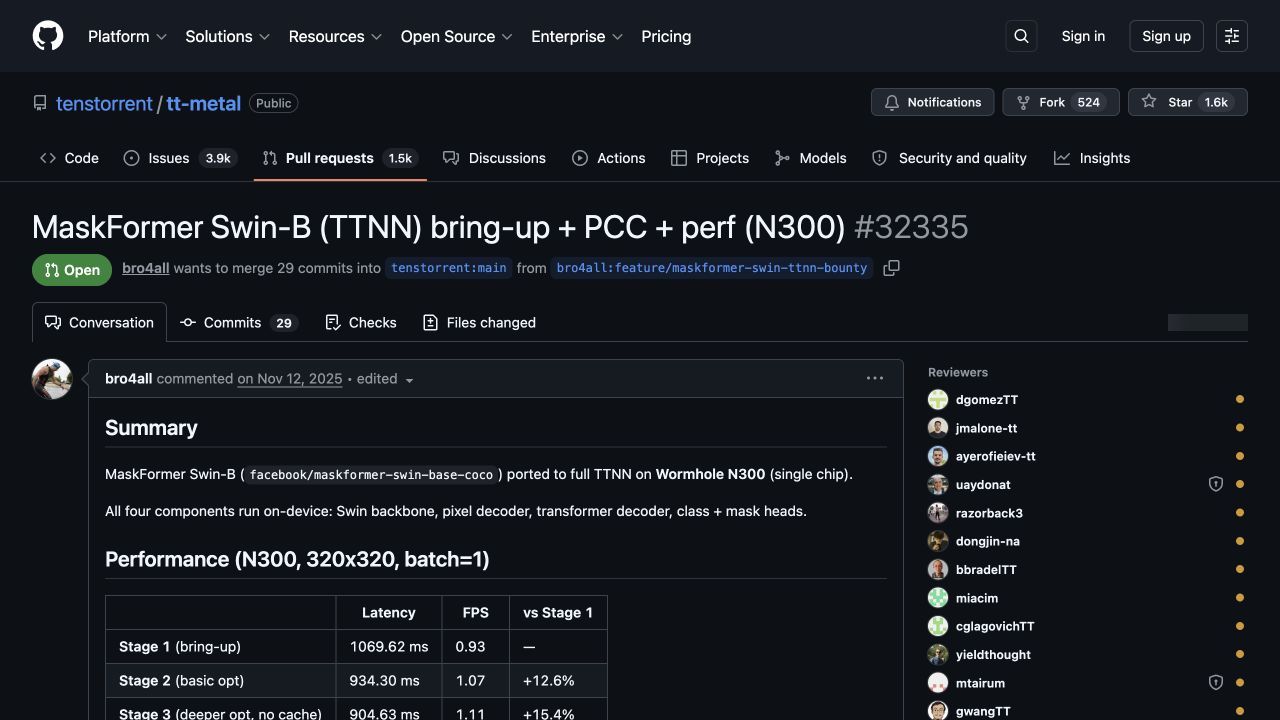This screenshot has width=1280, height=720.
Task: Open the Pull requests tab
Action: point(340,158)
